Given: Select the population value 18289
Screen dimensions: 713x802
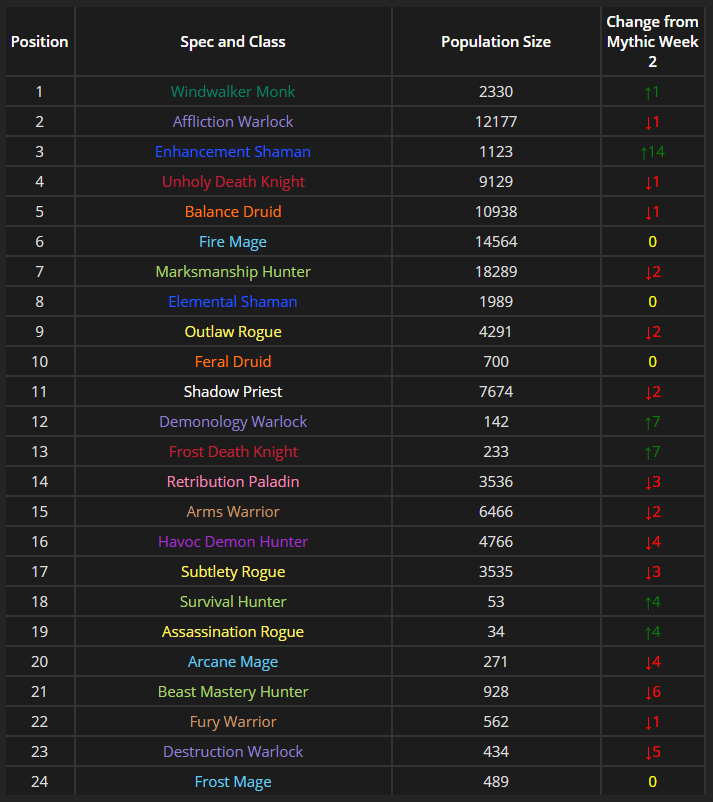Looking at the screenshot, I should pyautogui.click(x=495, y=272).
